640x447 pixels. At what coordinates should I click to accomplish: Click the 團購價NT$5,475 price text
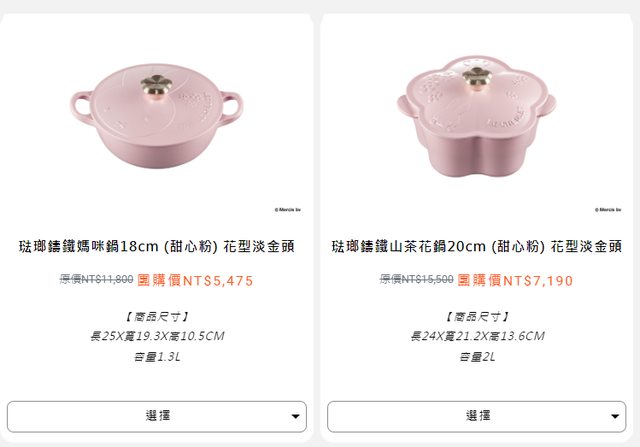(x=195, y=280)
